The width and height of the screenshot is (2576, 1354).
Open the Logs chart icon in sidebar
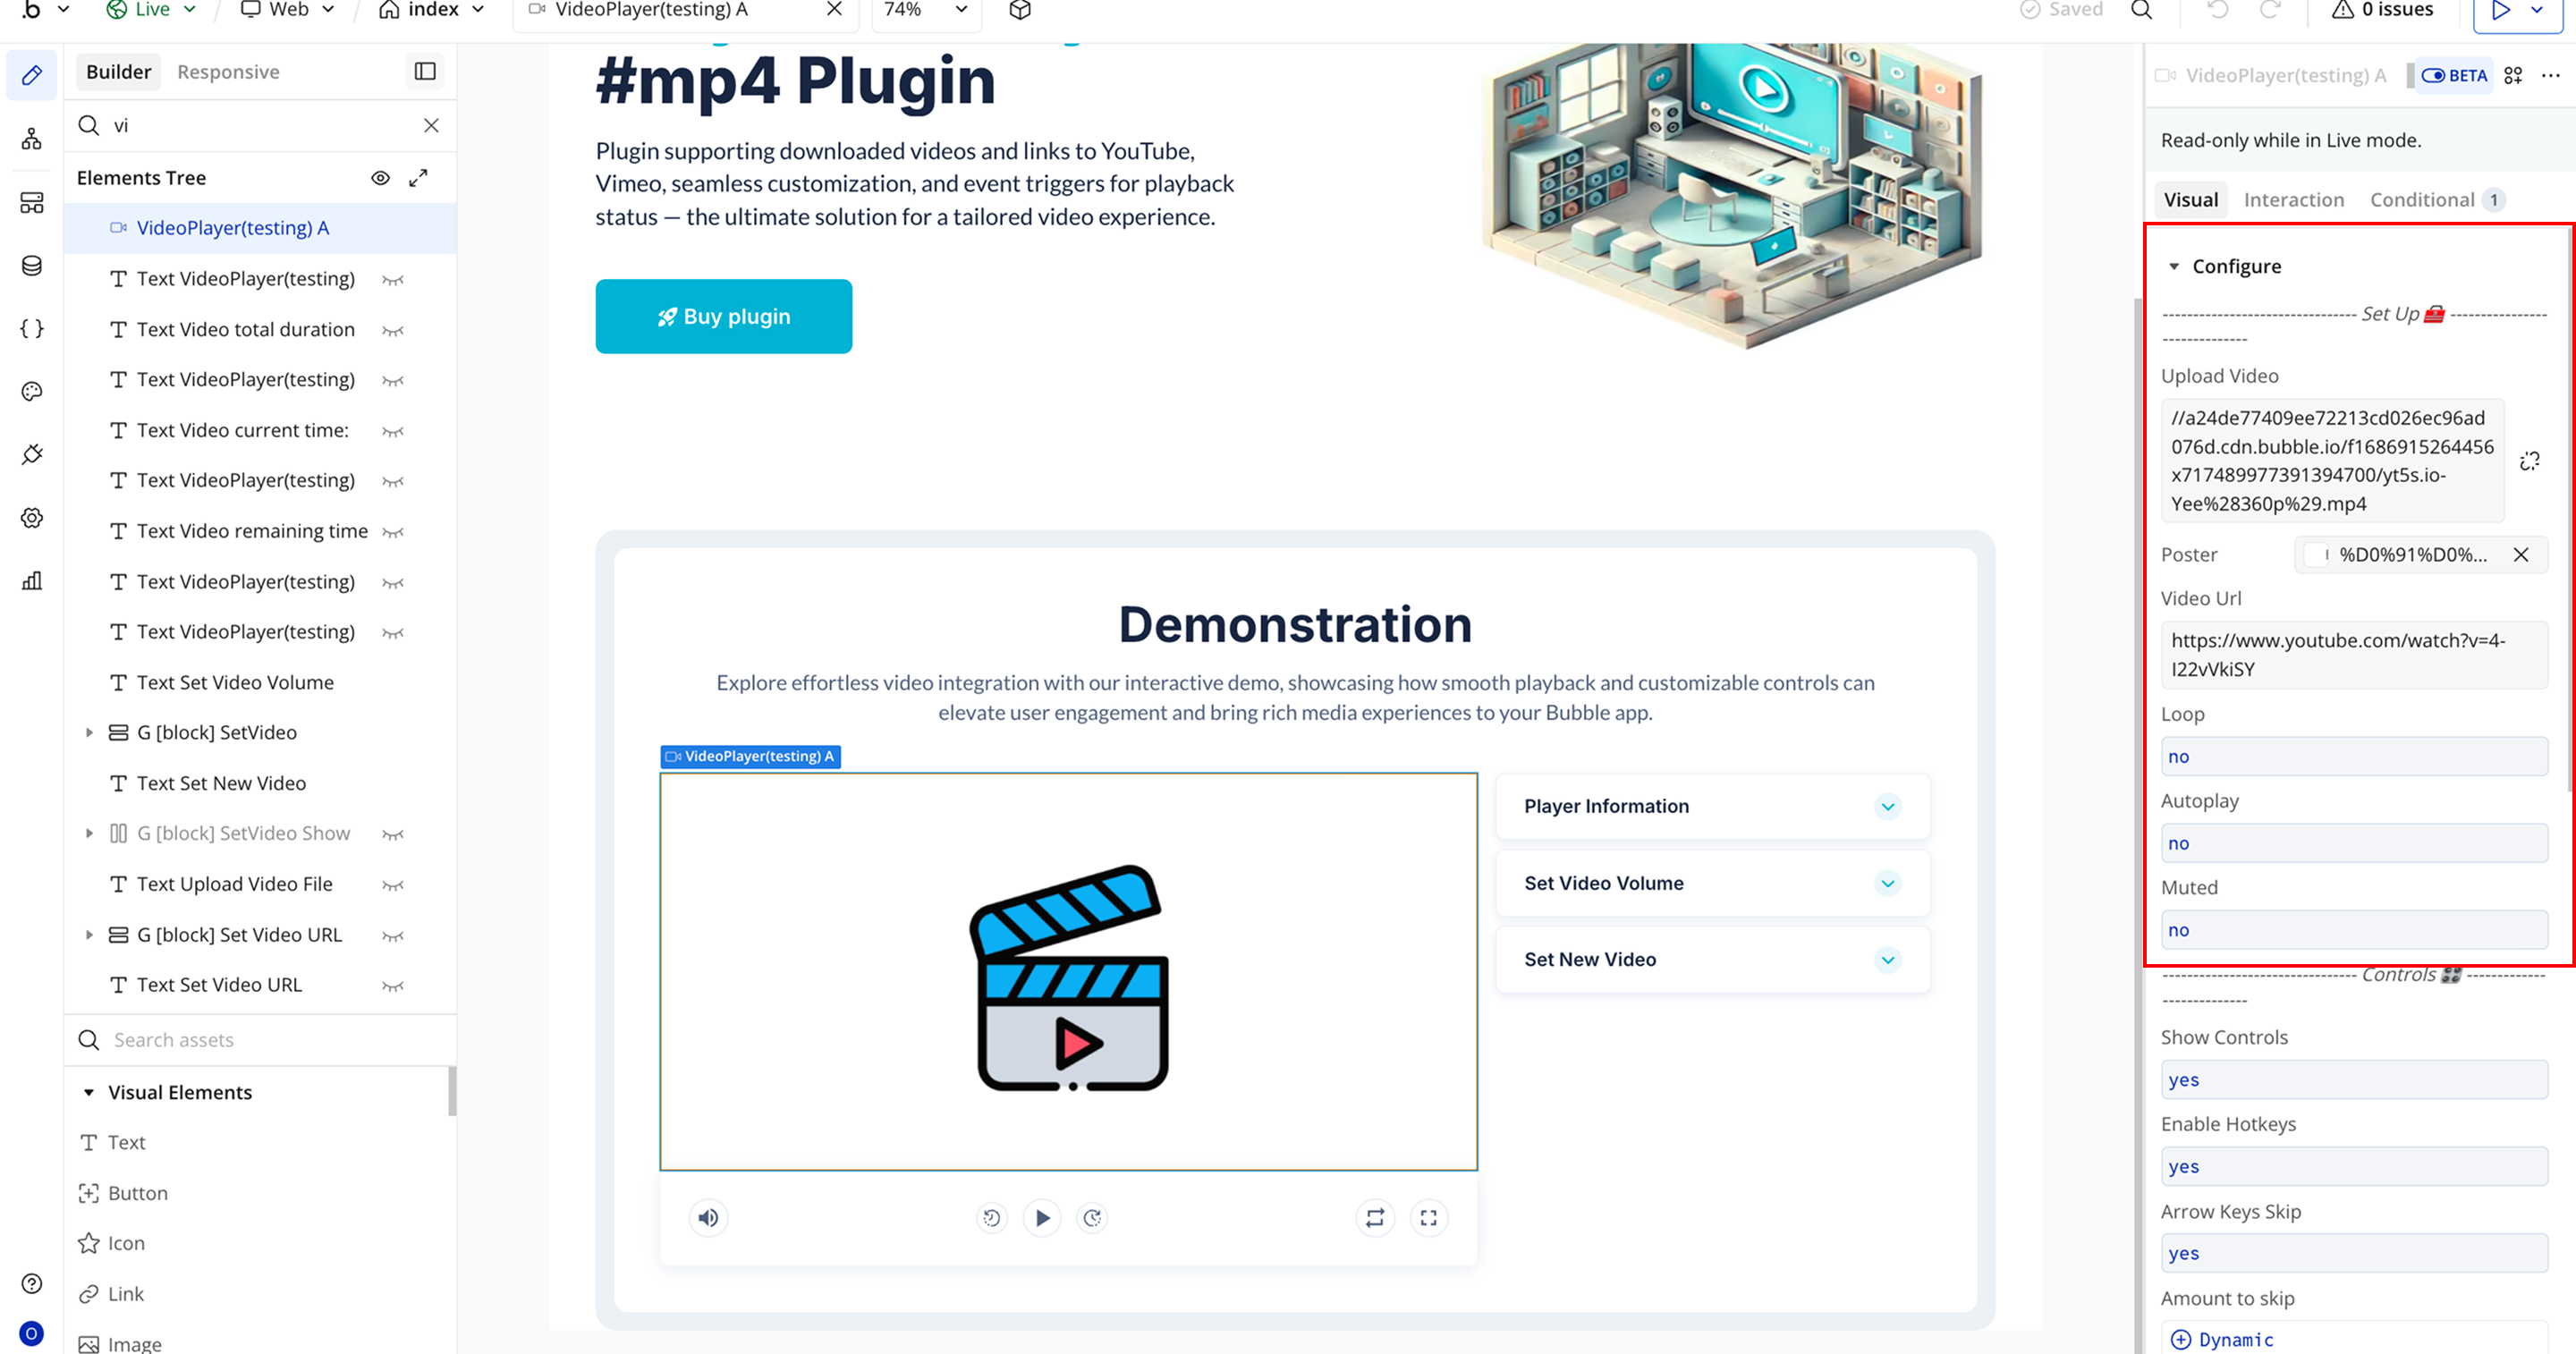(x=32, y=581)
